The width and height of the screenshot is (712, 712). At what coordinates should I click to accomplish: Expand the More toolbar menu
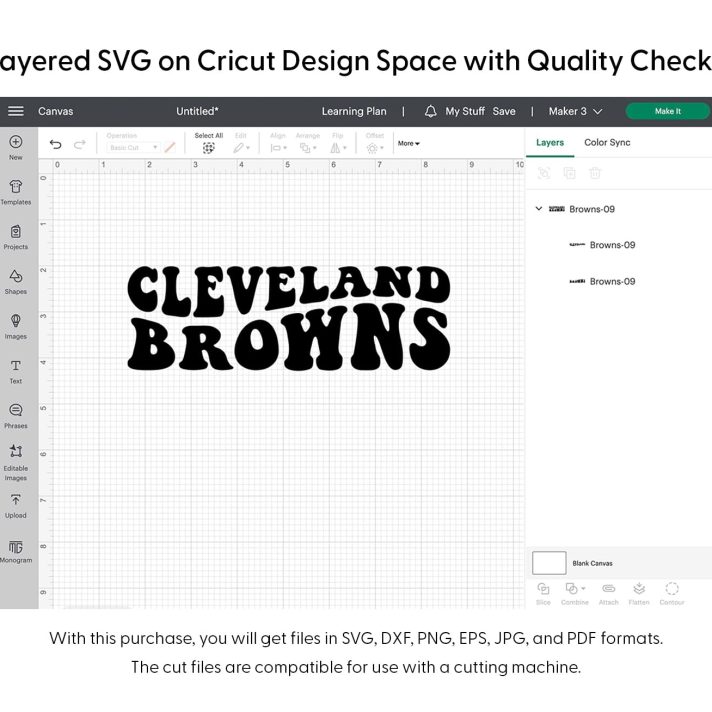[409, 143]
